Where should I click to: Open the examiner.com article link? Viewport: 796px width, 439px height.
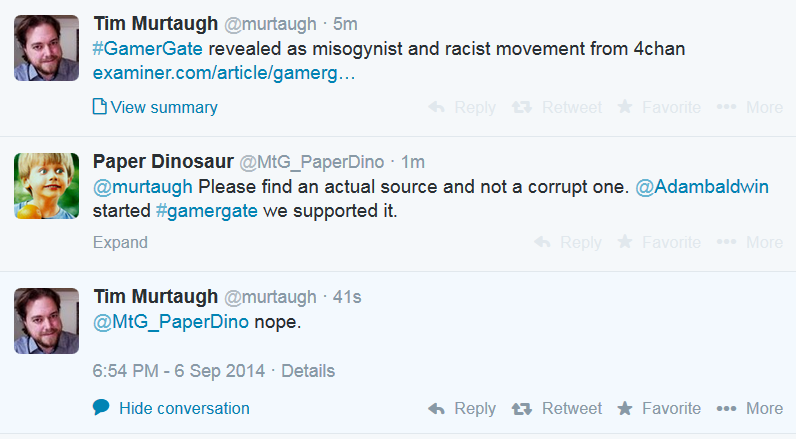pyautogui.click(x=223, y=73)
